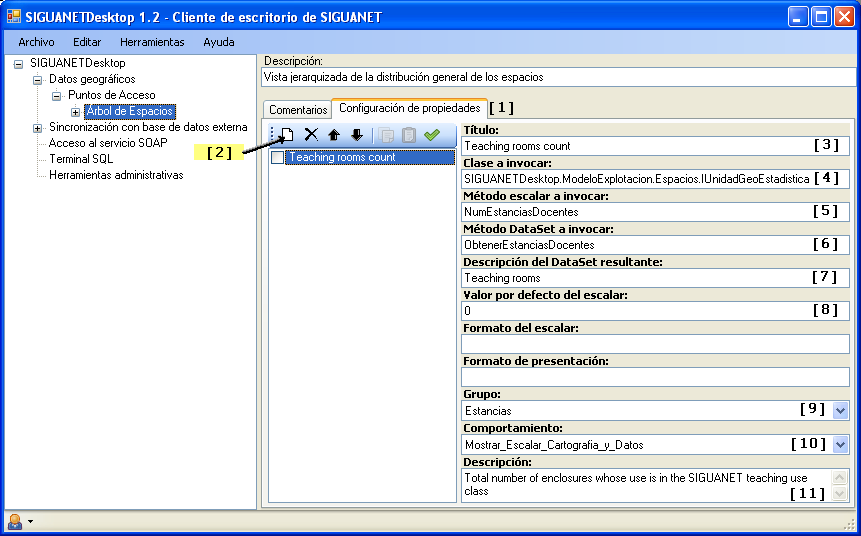Click the Método DataSet a invocar field
The width and height of the screenshot is (861, 536).
656,245
